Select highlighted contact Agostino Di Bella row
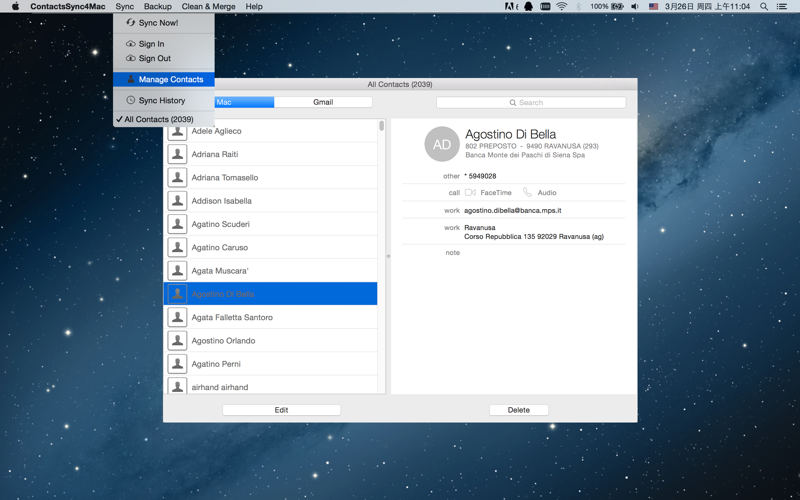This screenshot has height=500, width=800. (x=270, y=294)
